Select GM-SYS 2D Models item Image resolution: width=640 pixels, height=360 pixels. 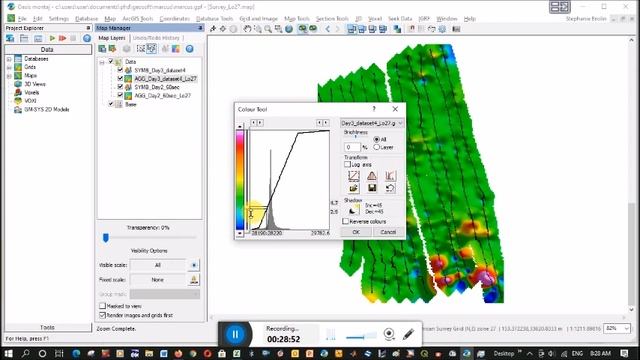[47, 109]
